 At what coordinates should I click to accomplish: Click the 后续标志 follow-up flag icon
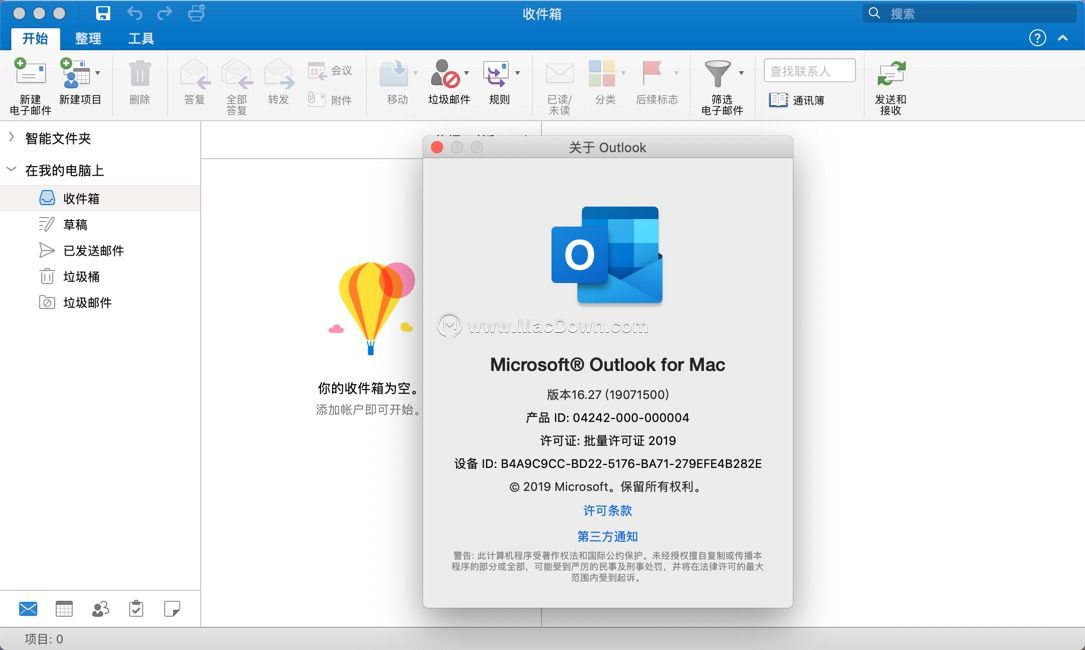coord(652,73)
